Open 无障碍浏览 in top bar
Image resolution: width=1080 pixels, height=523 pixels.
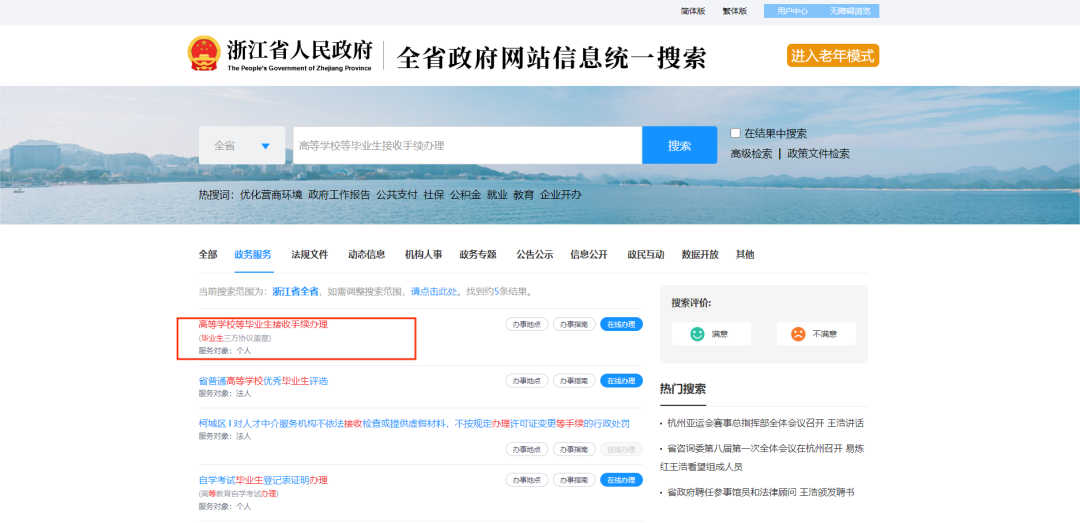tap(850, 11)
